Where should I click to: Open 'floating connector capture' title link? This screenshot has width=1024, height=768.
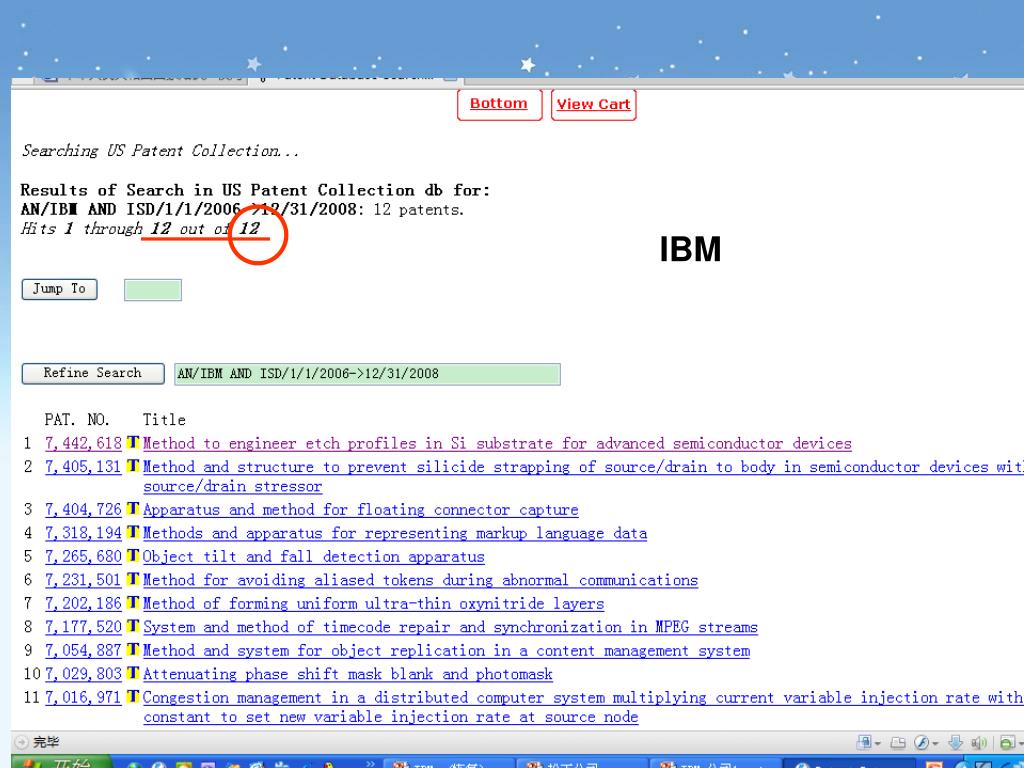(x=360, y=510)
